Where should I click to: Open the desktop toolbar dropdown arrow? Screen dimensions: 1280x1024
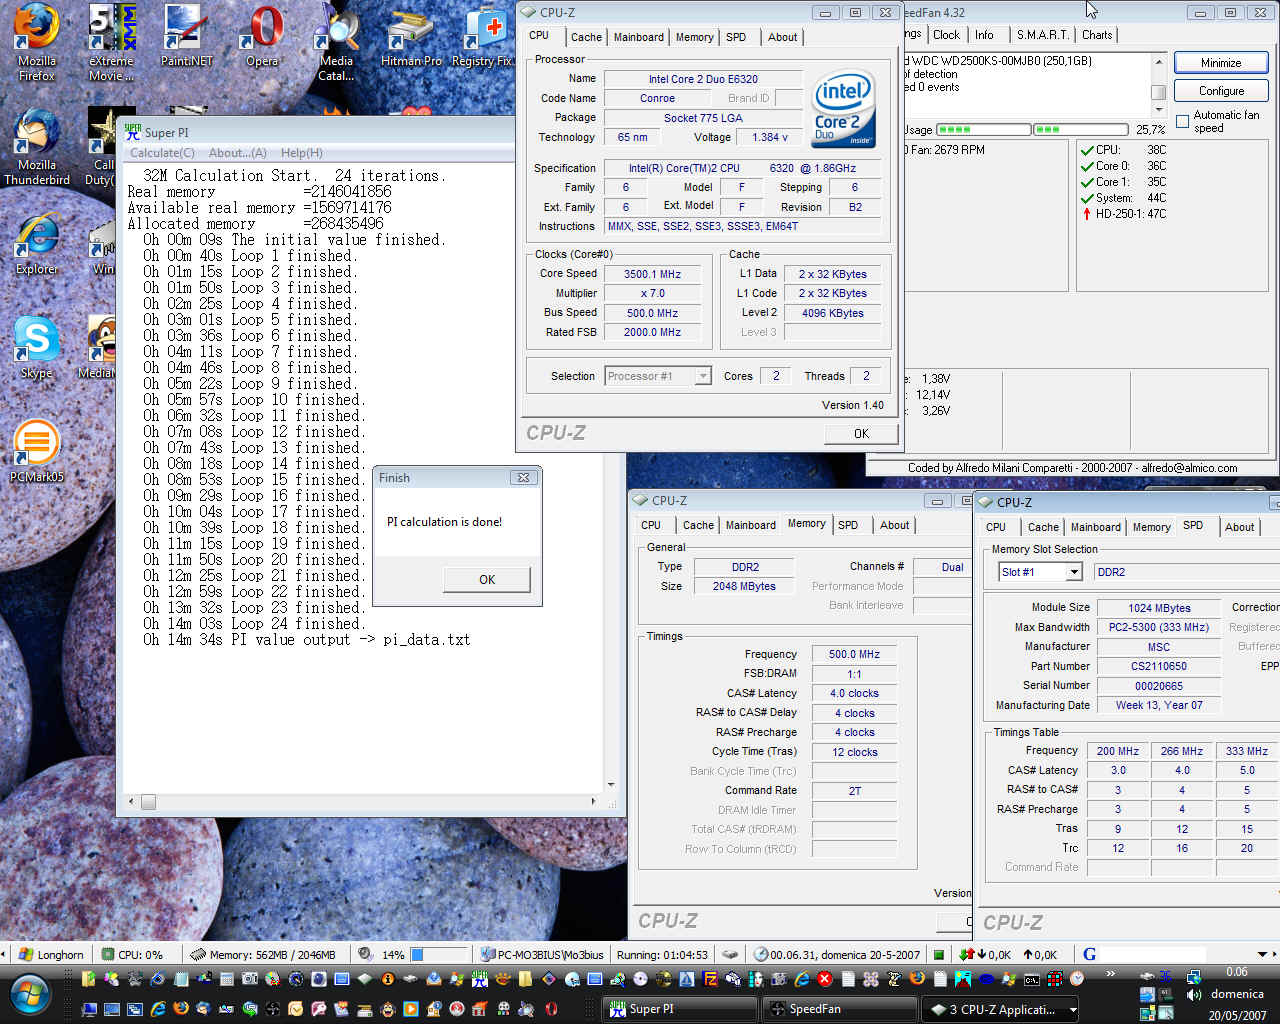point(1262,954)
